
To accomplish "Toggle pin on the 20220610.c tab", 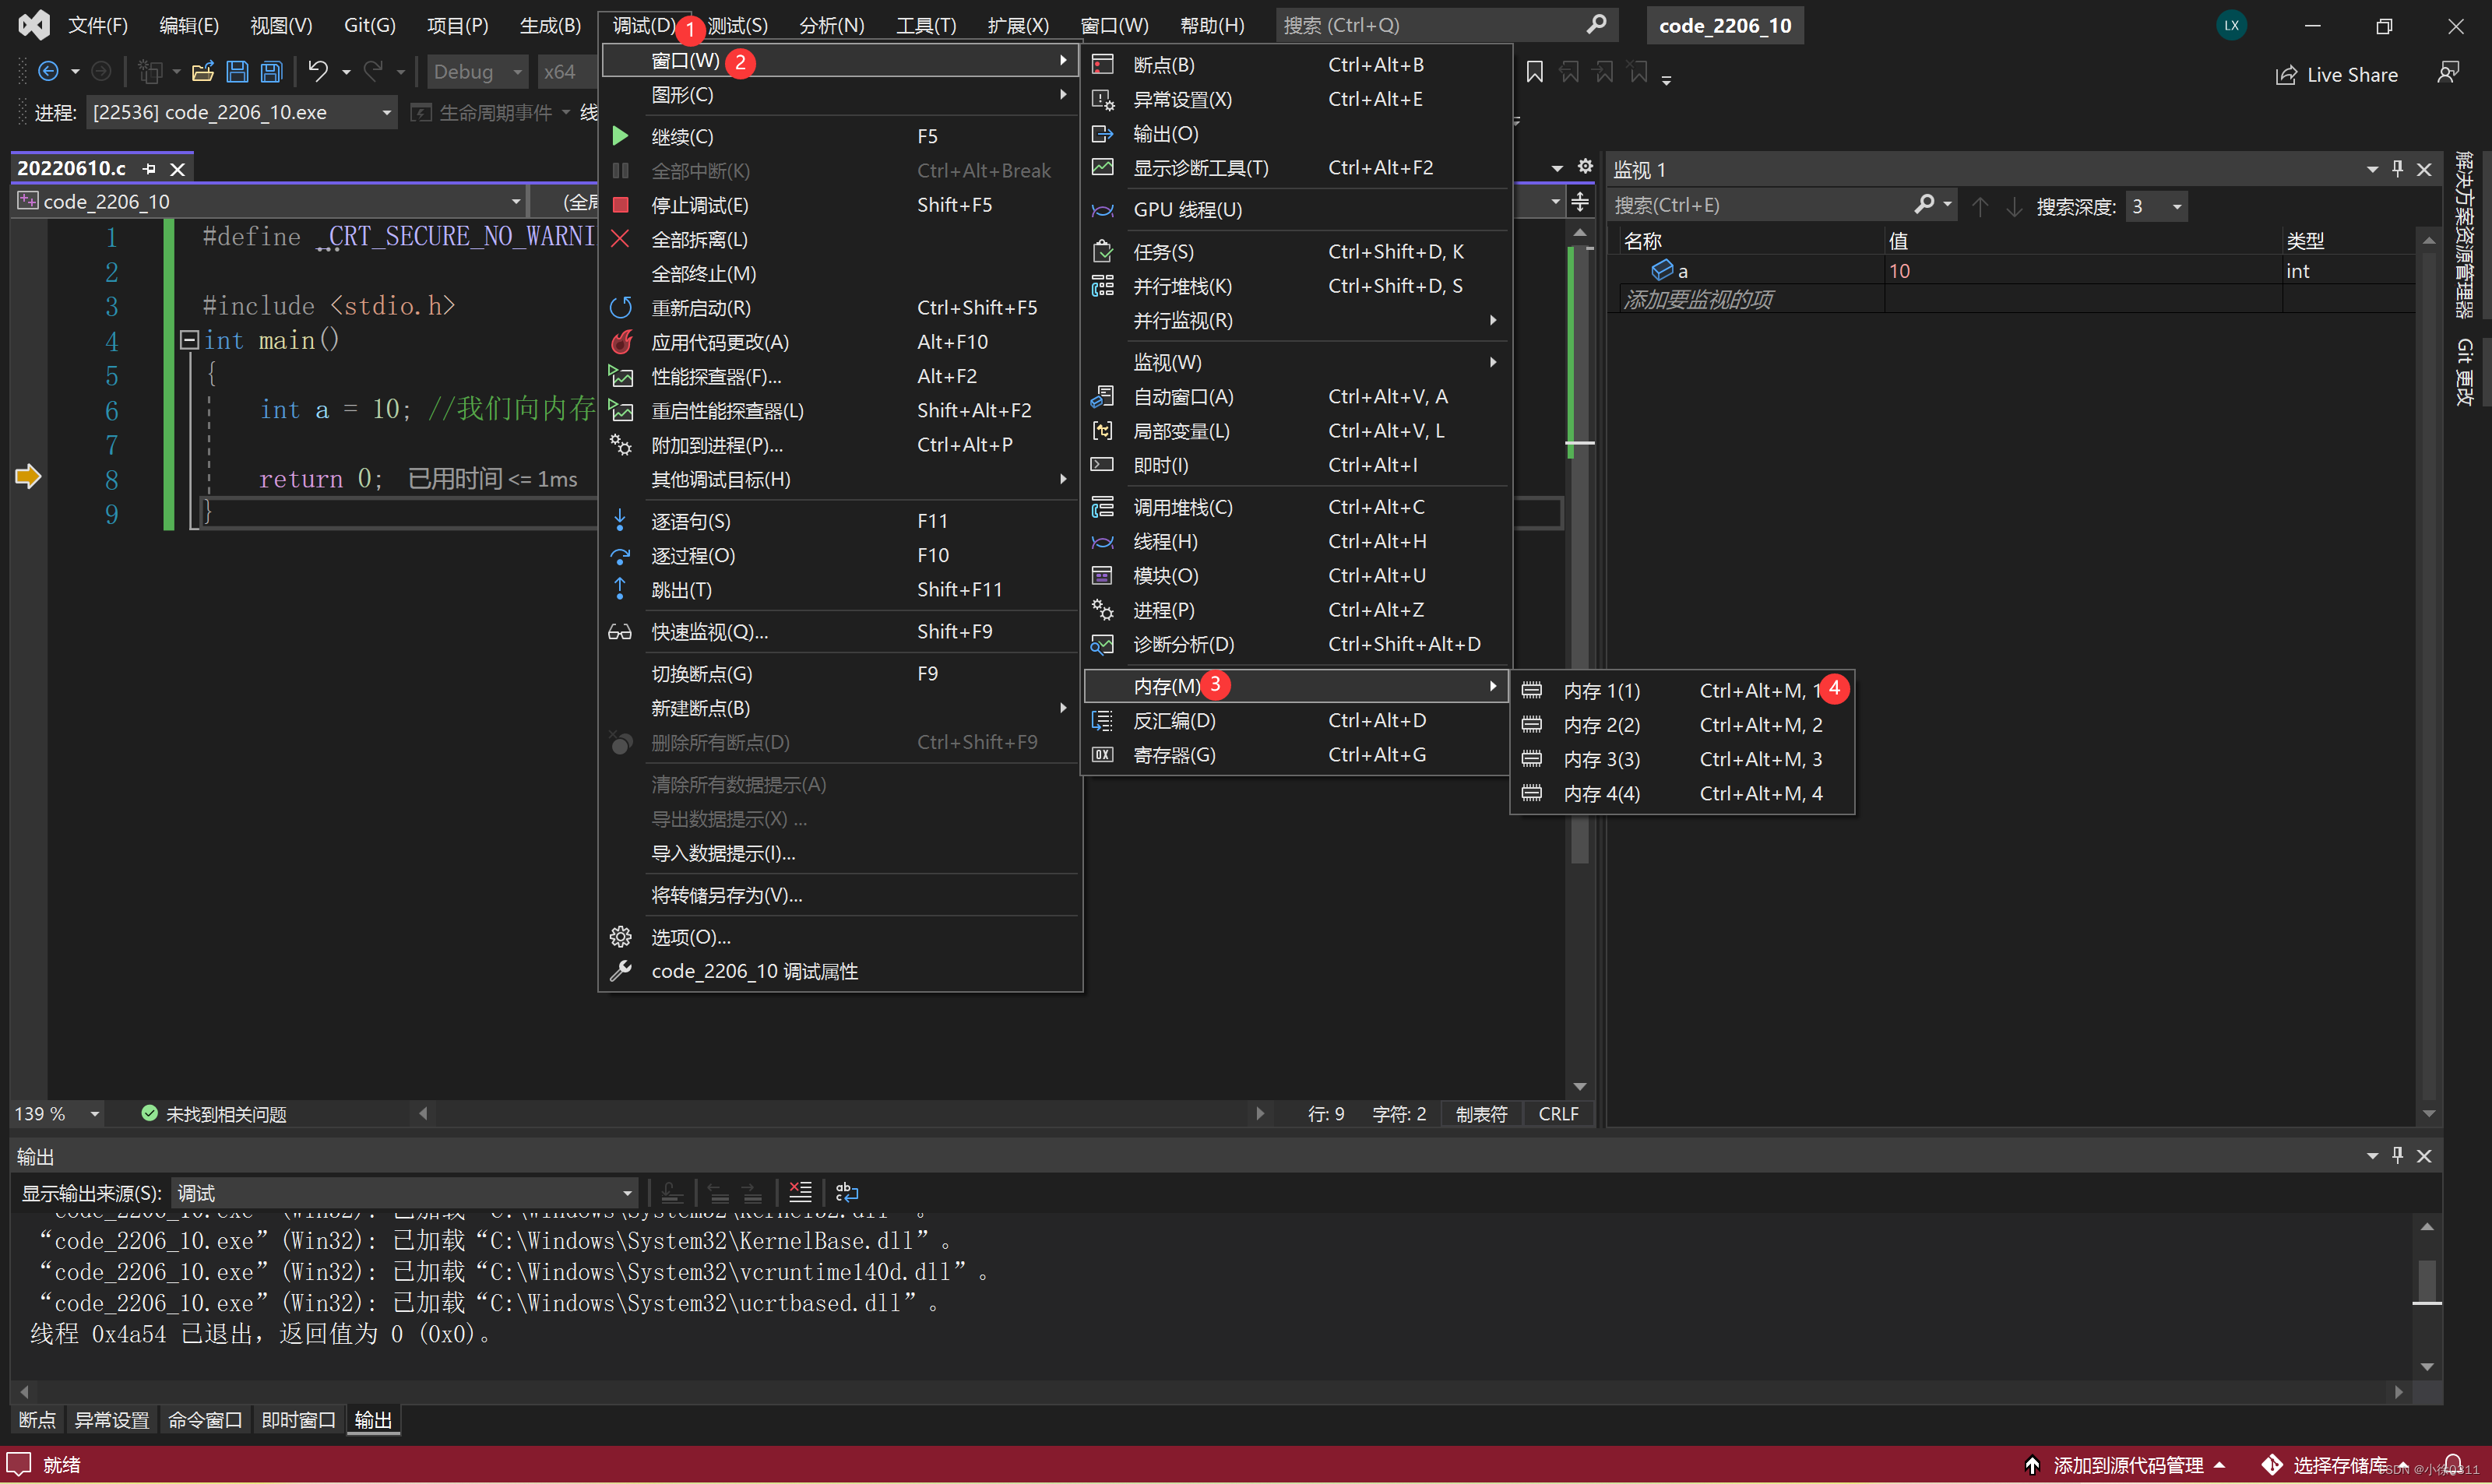I will click(150, 169).
